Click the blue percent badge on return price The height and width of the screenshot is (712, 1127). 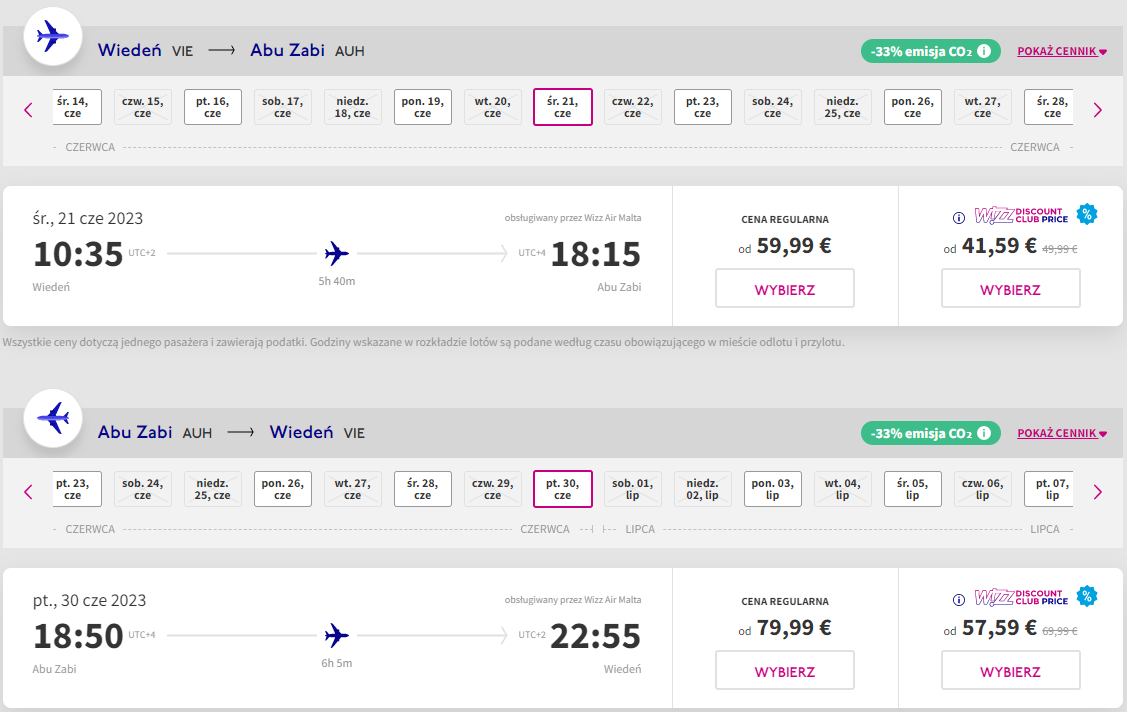tap(1087, 596)
